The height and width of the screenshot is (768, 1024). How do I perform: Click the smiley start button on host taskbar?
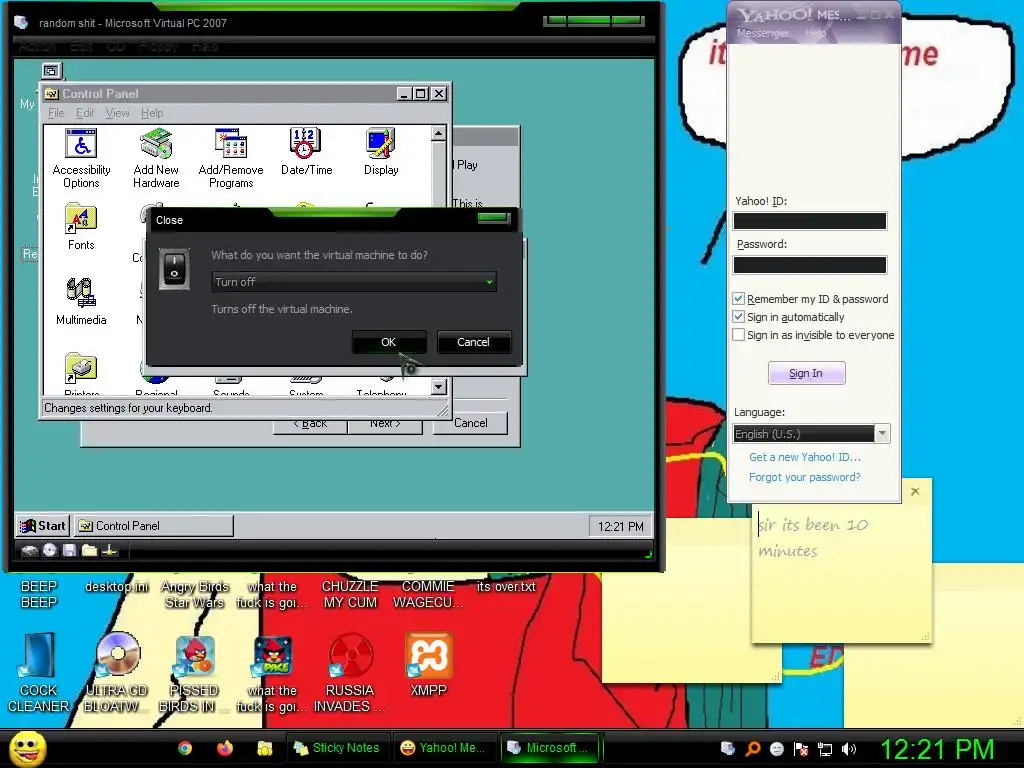[x=27, y=748]
